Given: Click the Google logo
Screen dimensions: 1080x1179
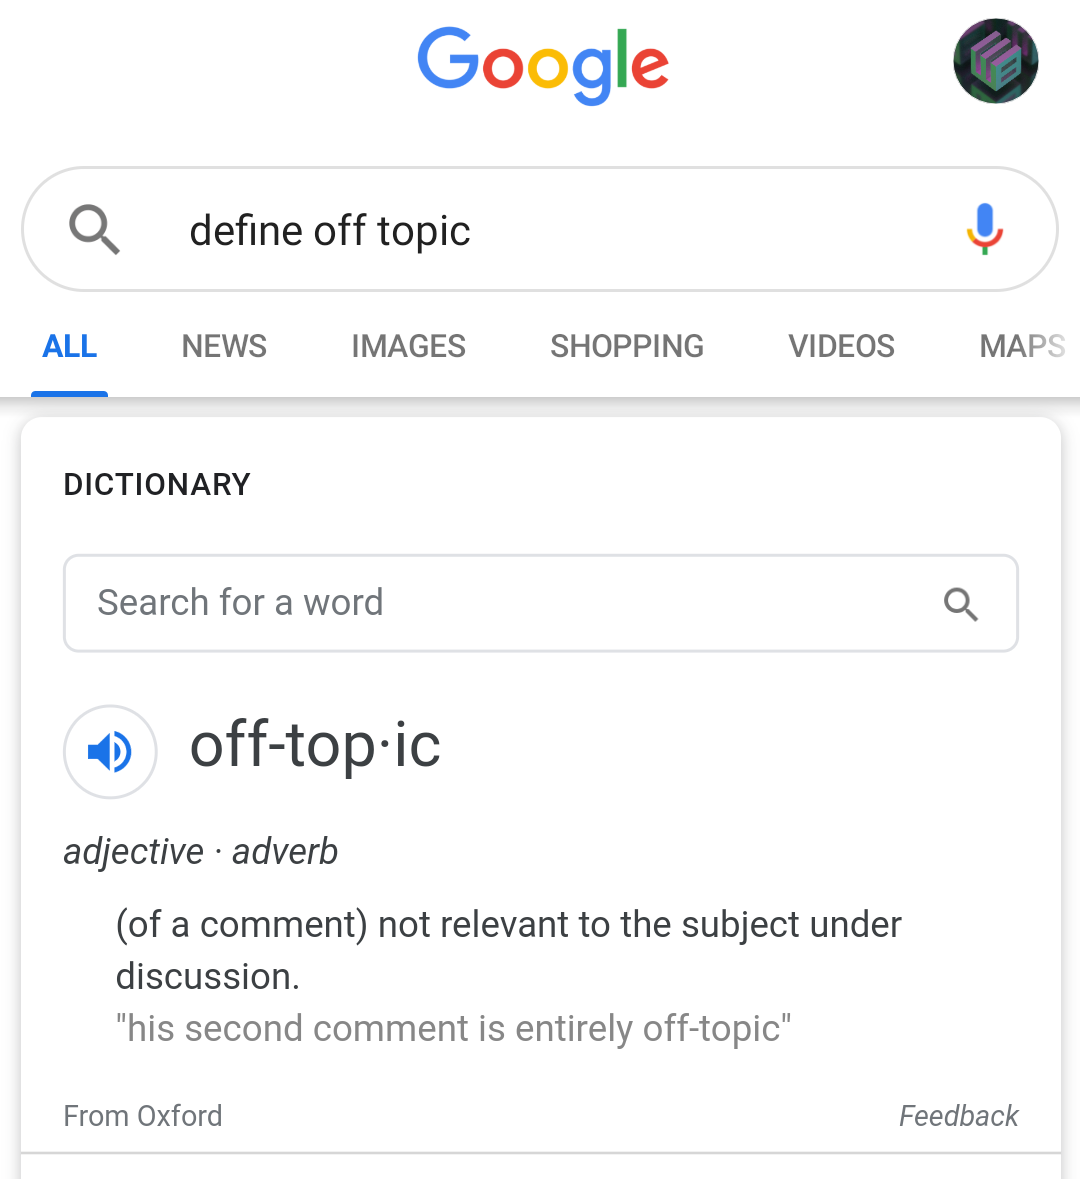Looking at the screenshot, I should coord(543,65).
